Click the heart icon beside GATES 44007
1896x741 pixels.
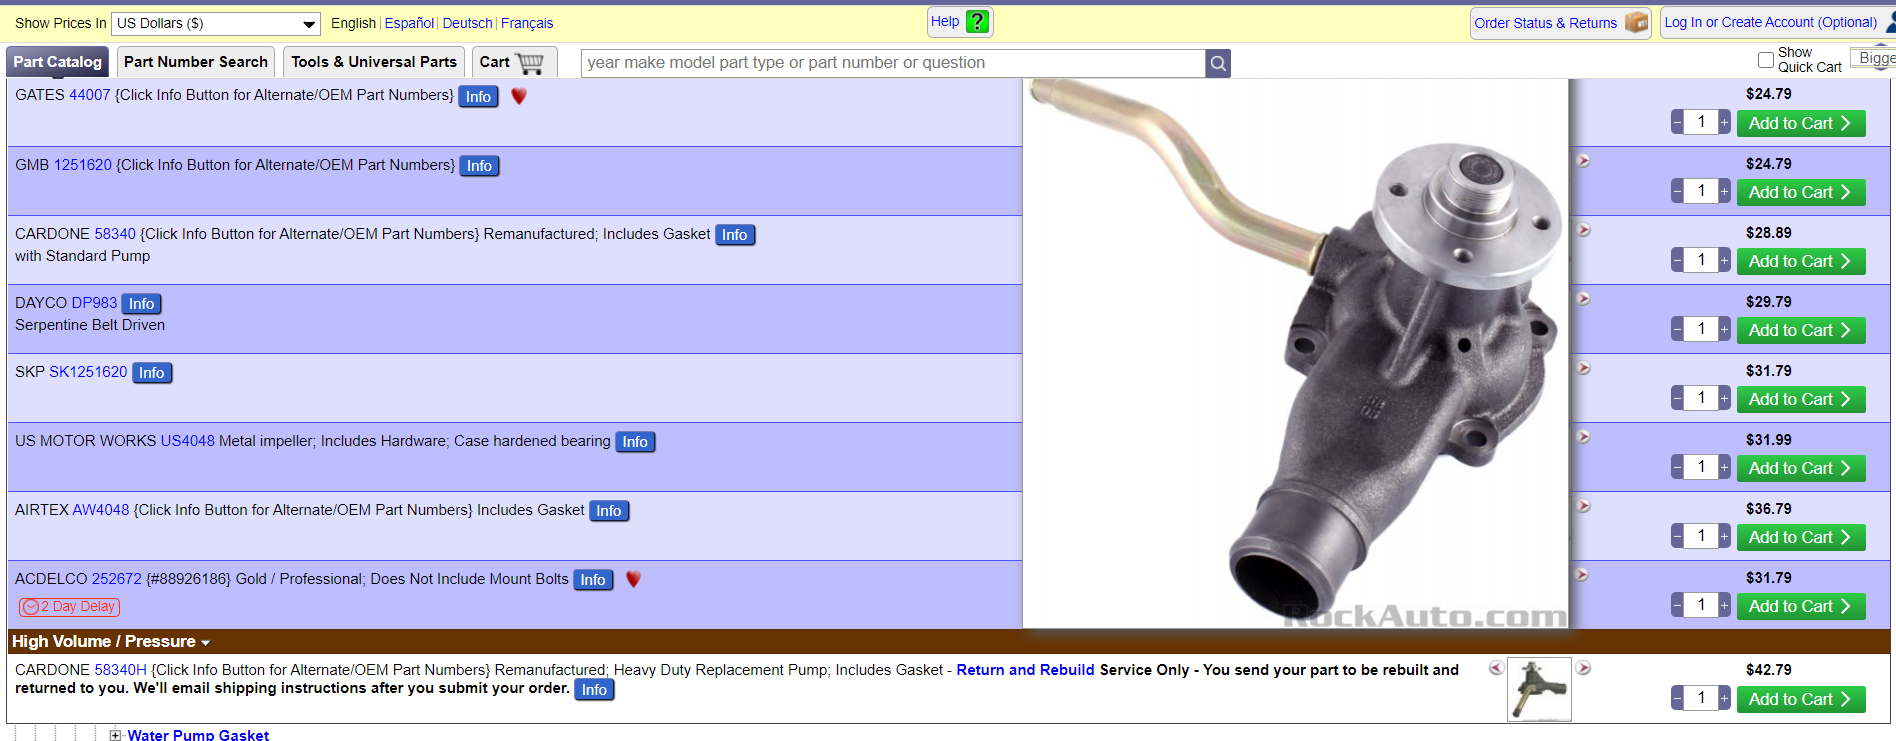pos(519,96)
